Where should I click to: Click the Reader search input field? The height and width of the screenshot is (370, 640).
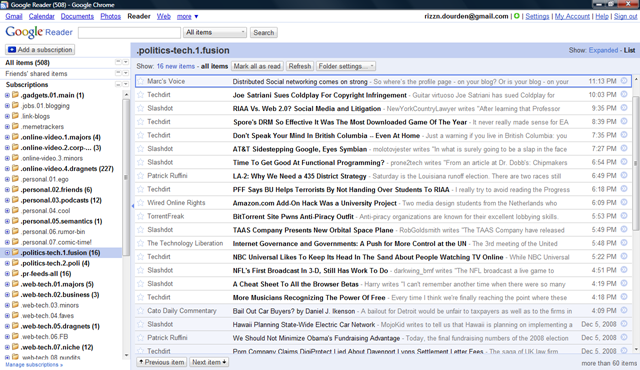pyautogui.click(x=129, y=32)
